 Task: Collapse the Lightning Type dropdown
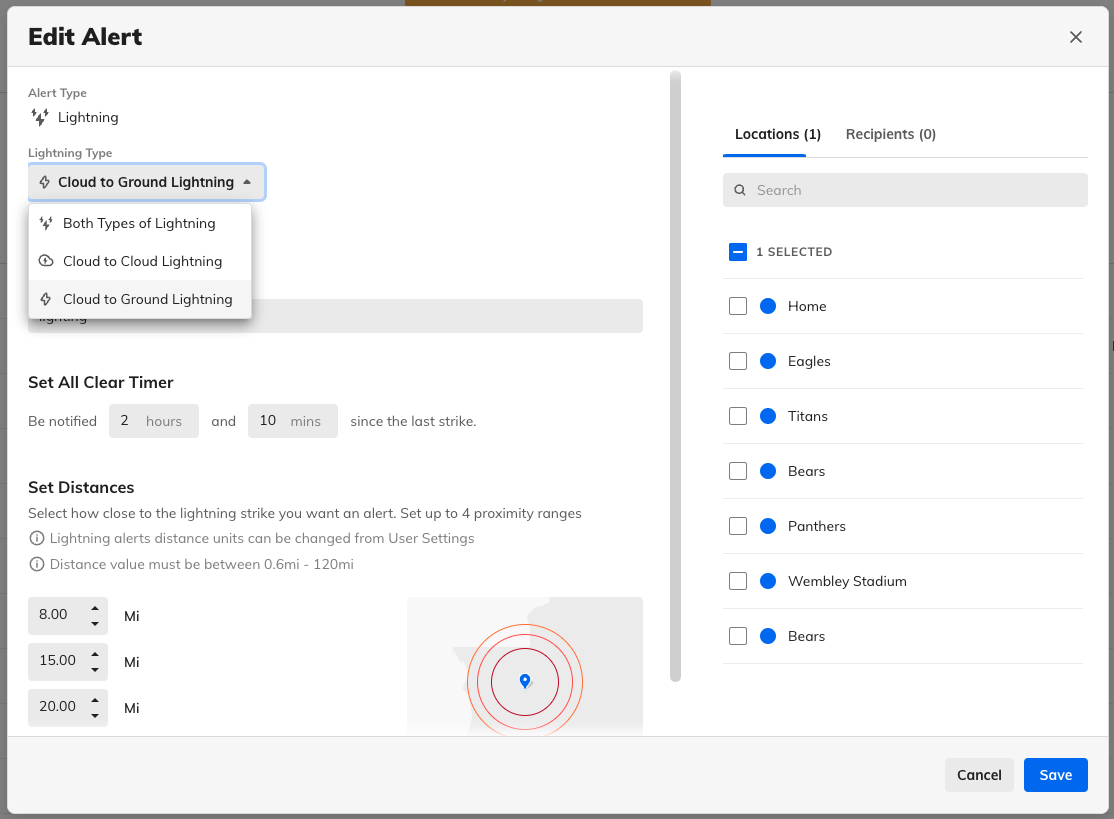[146, 182]
